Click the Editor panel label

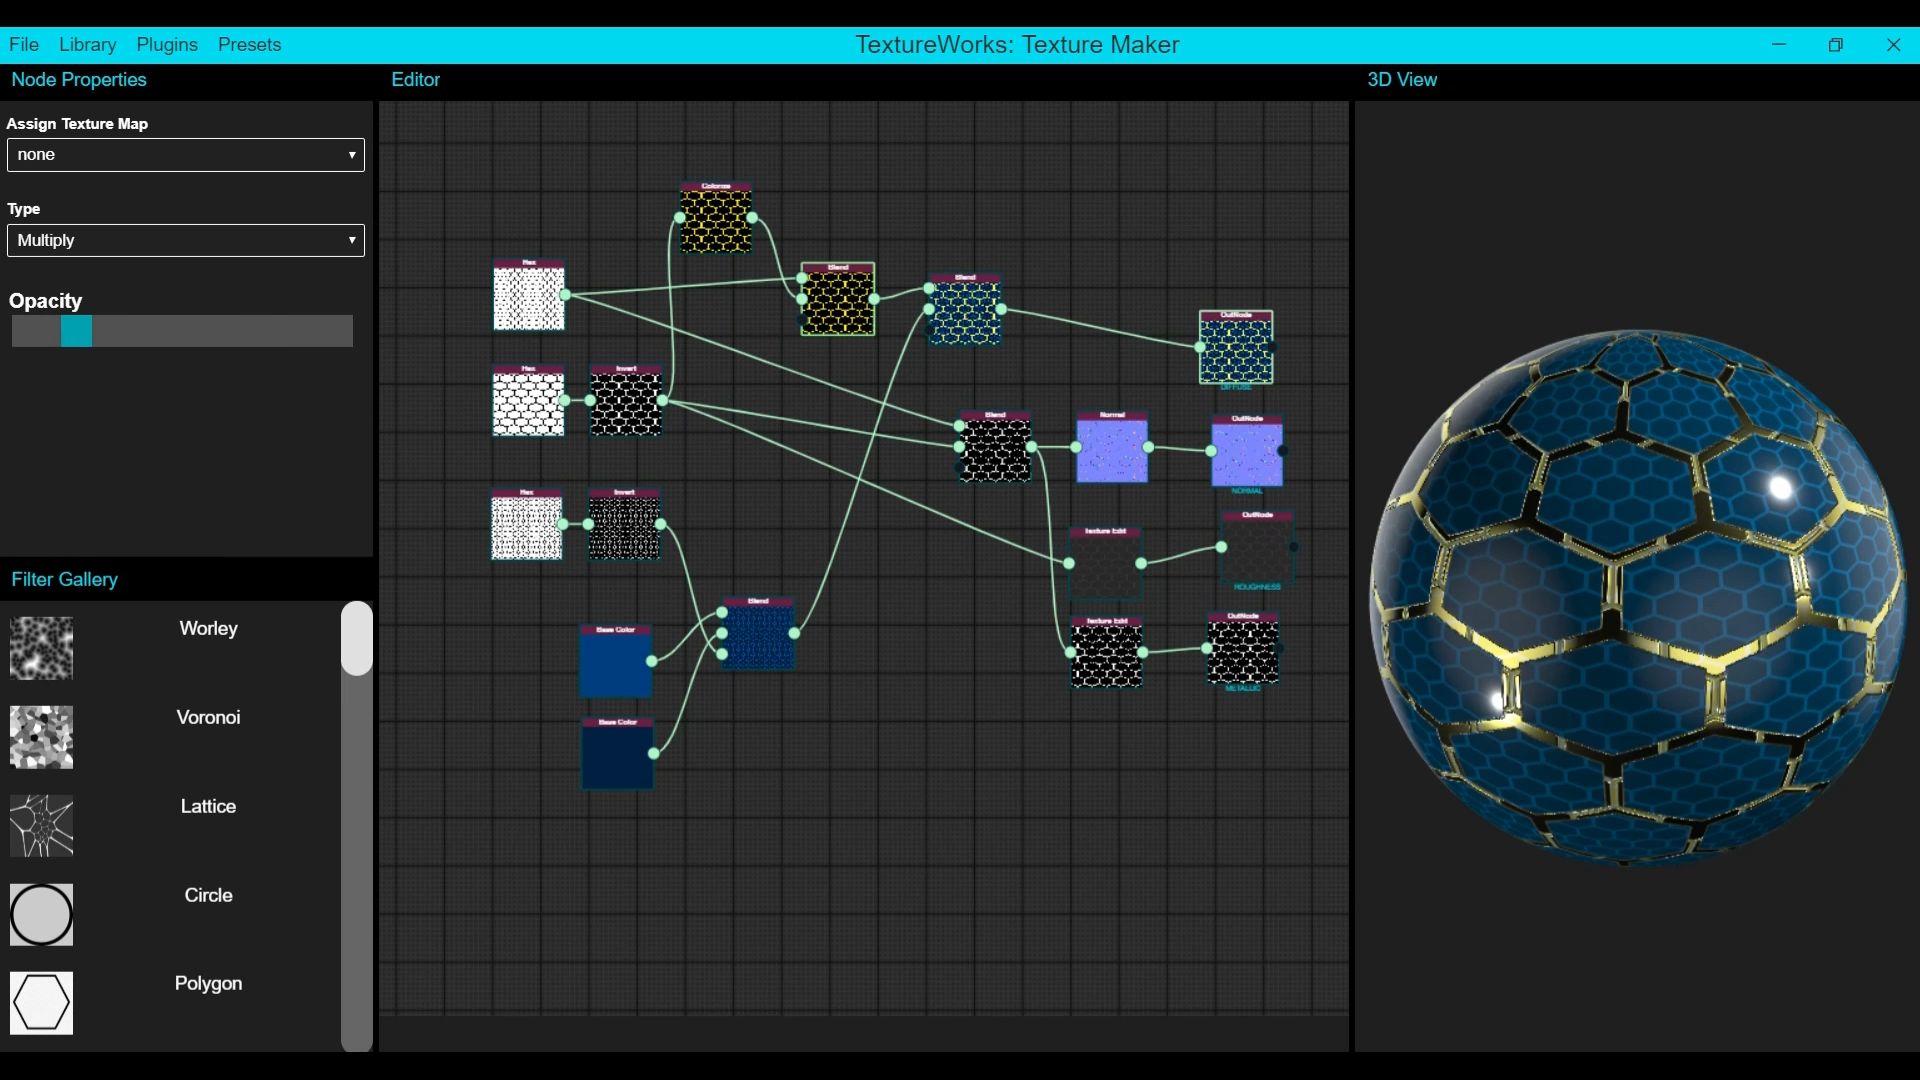[x=415, y=79]
